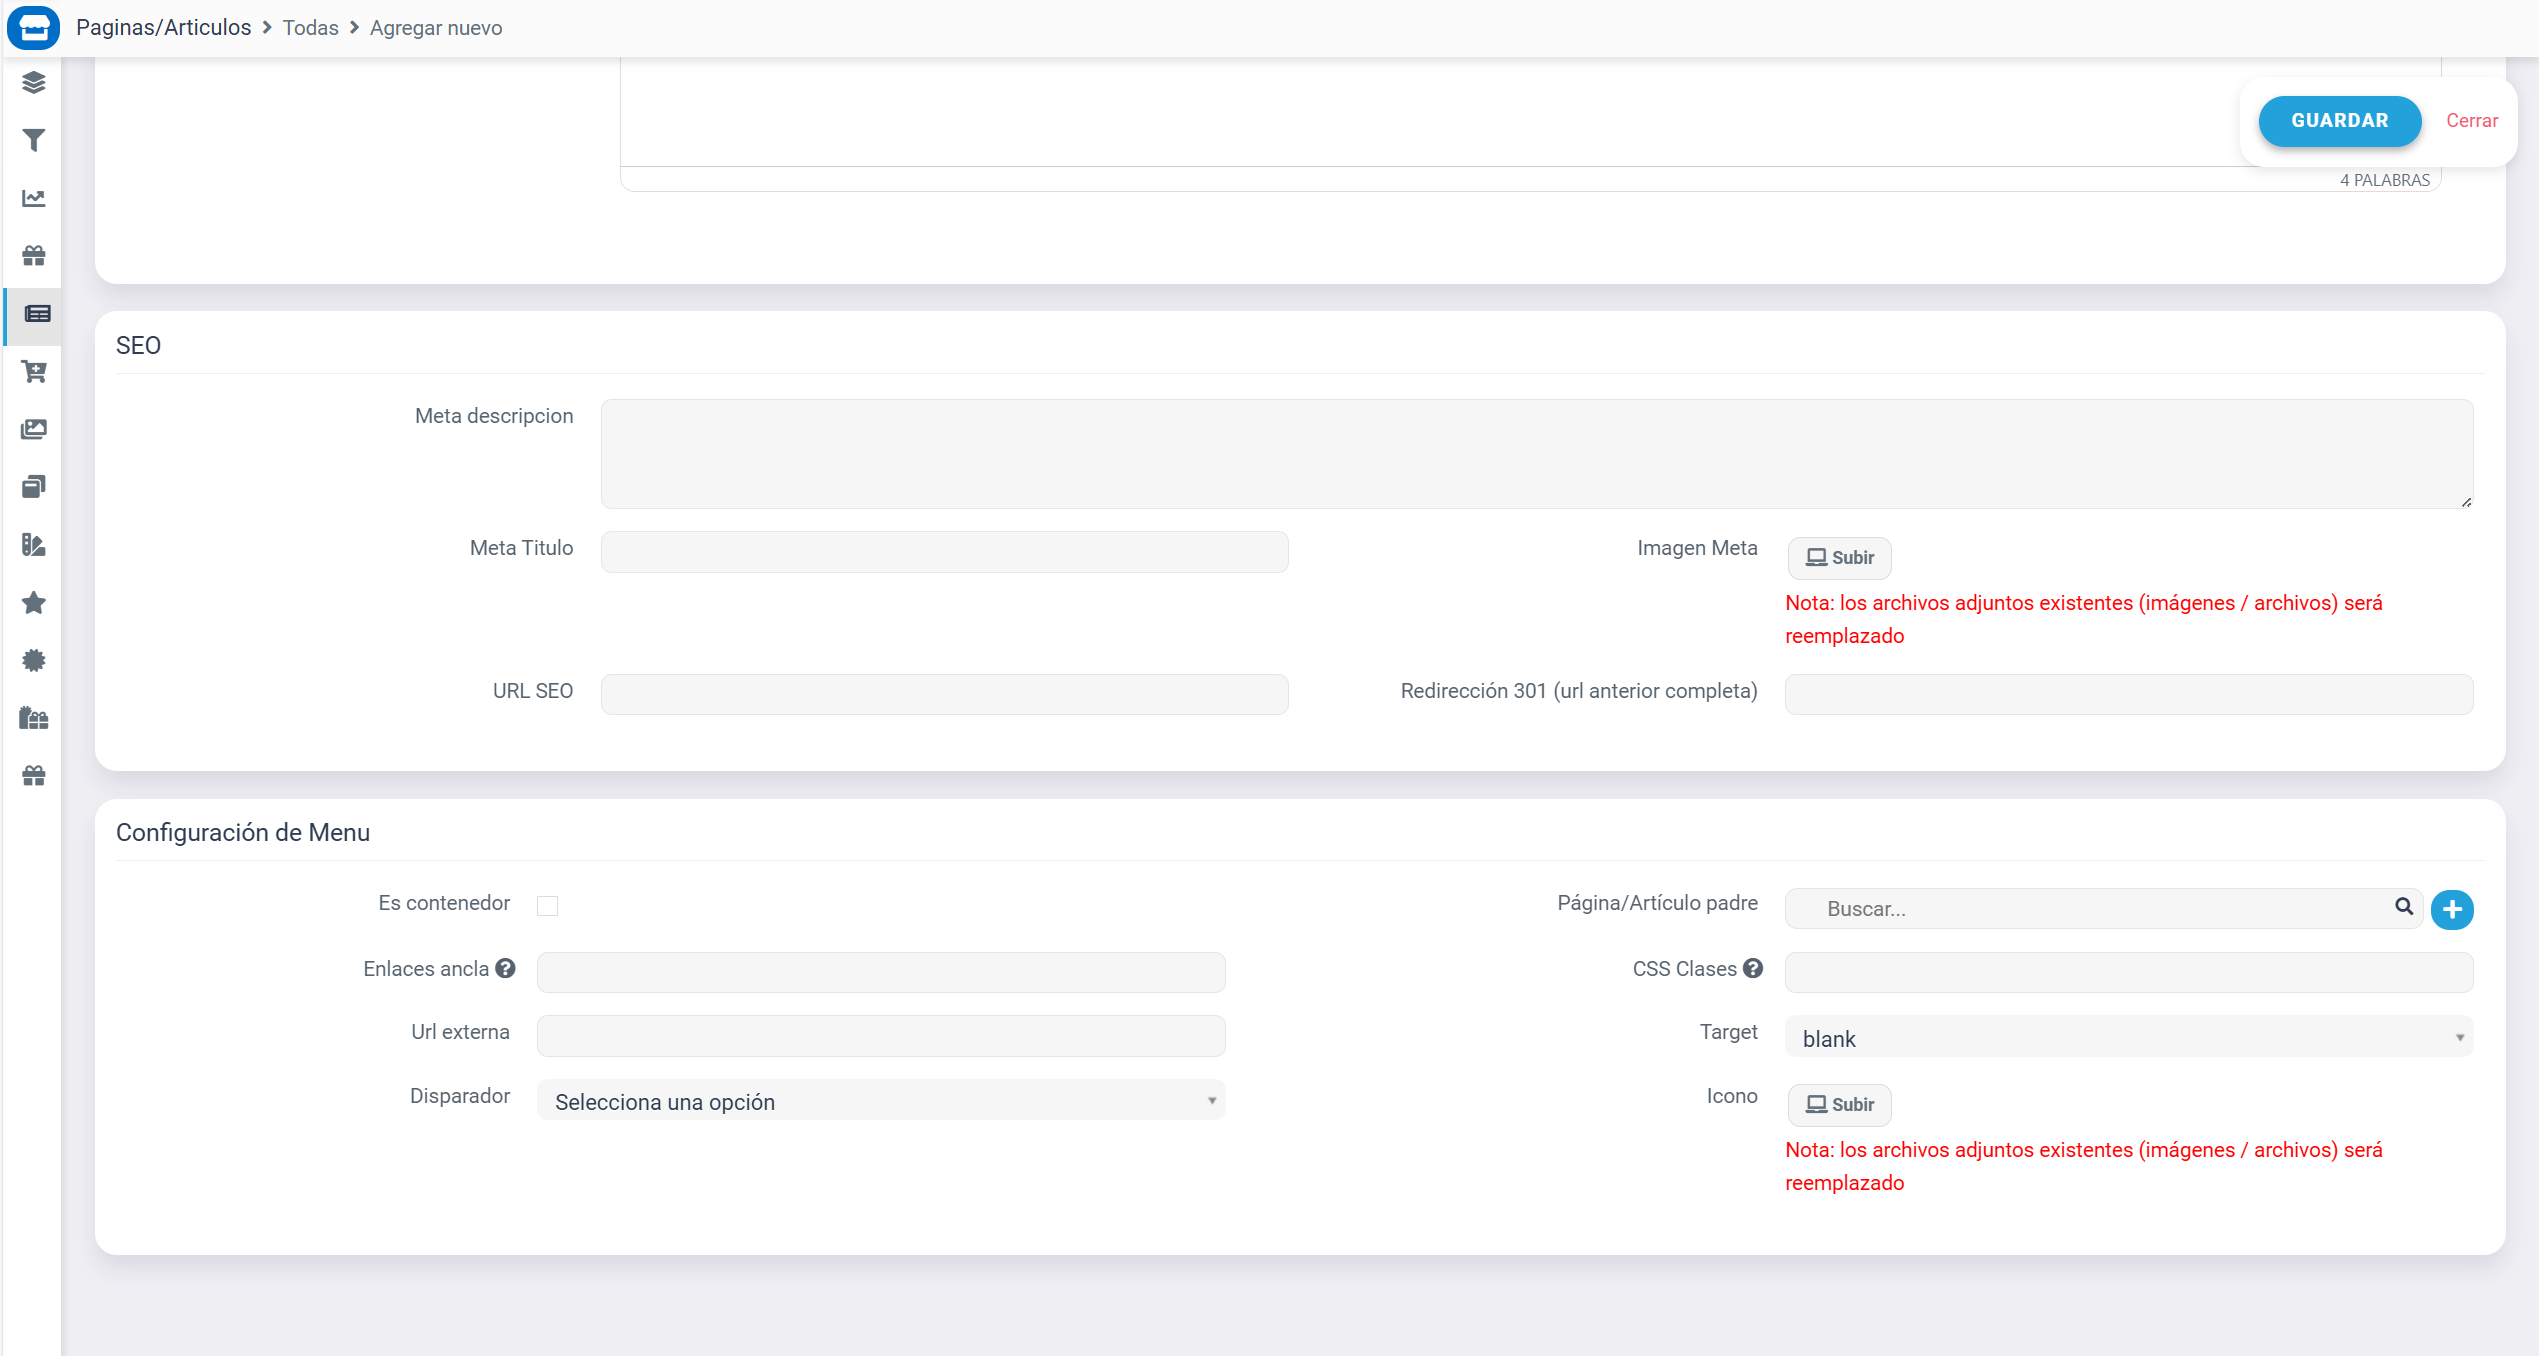
Task: Open the multiple gifts sidebar icon
Action: coord(34,718)
